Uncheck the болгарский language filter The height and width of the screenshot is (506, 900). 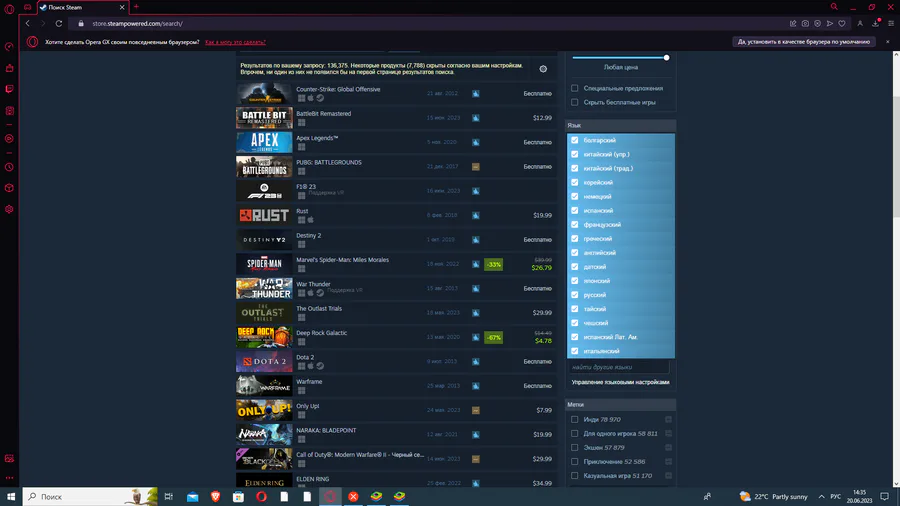pyautogui.click(x=575, y=140)
